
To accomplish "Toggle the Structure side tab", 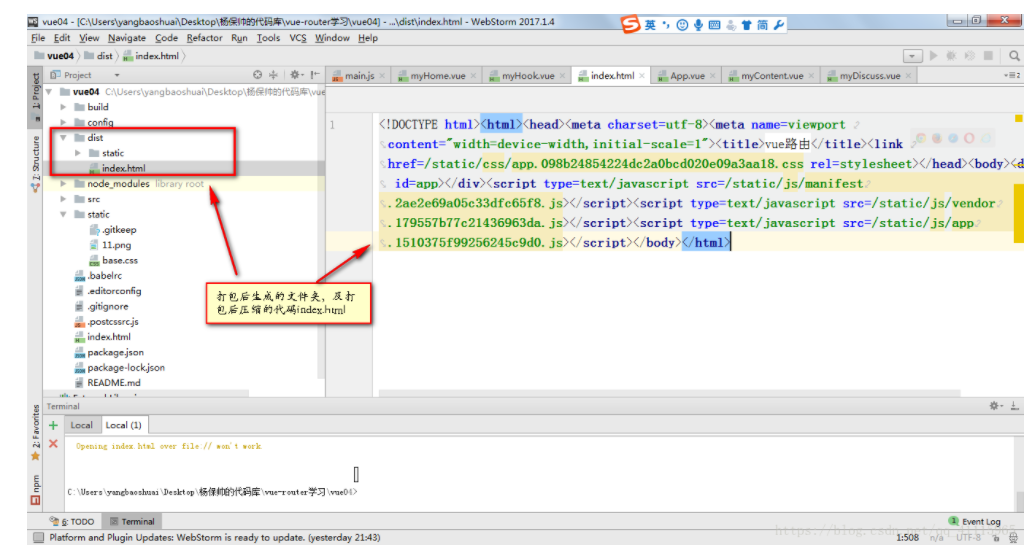I will pos(36,163).
